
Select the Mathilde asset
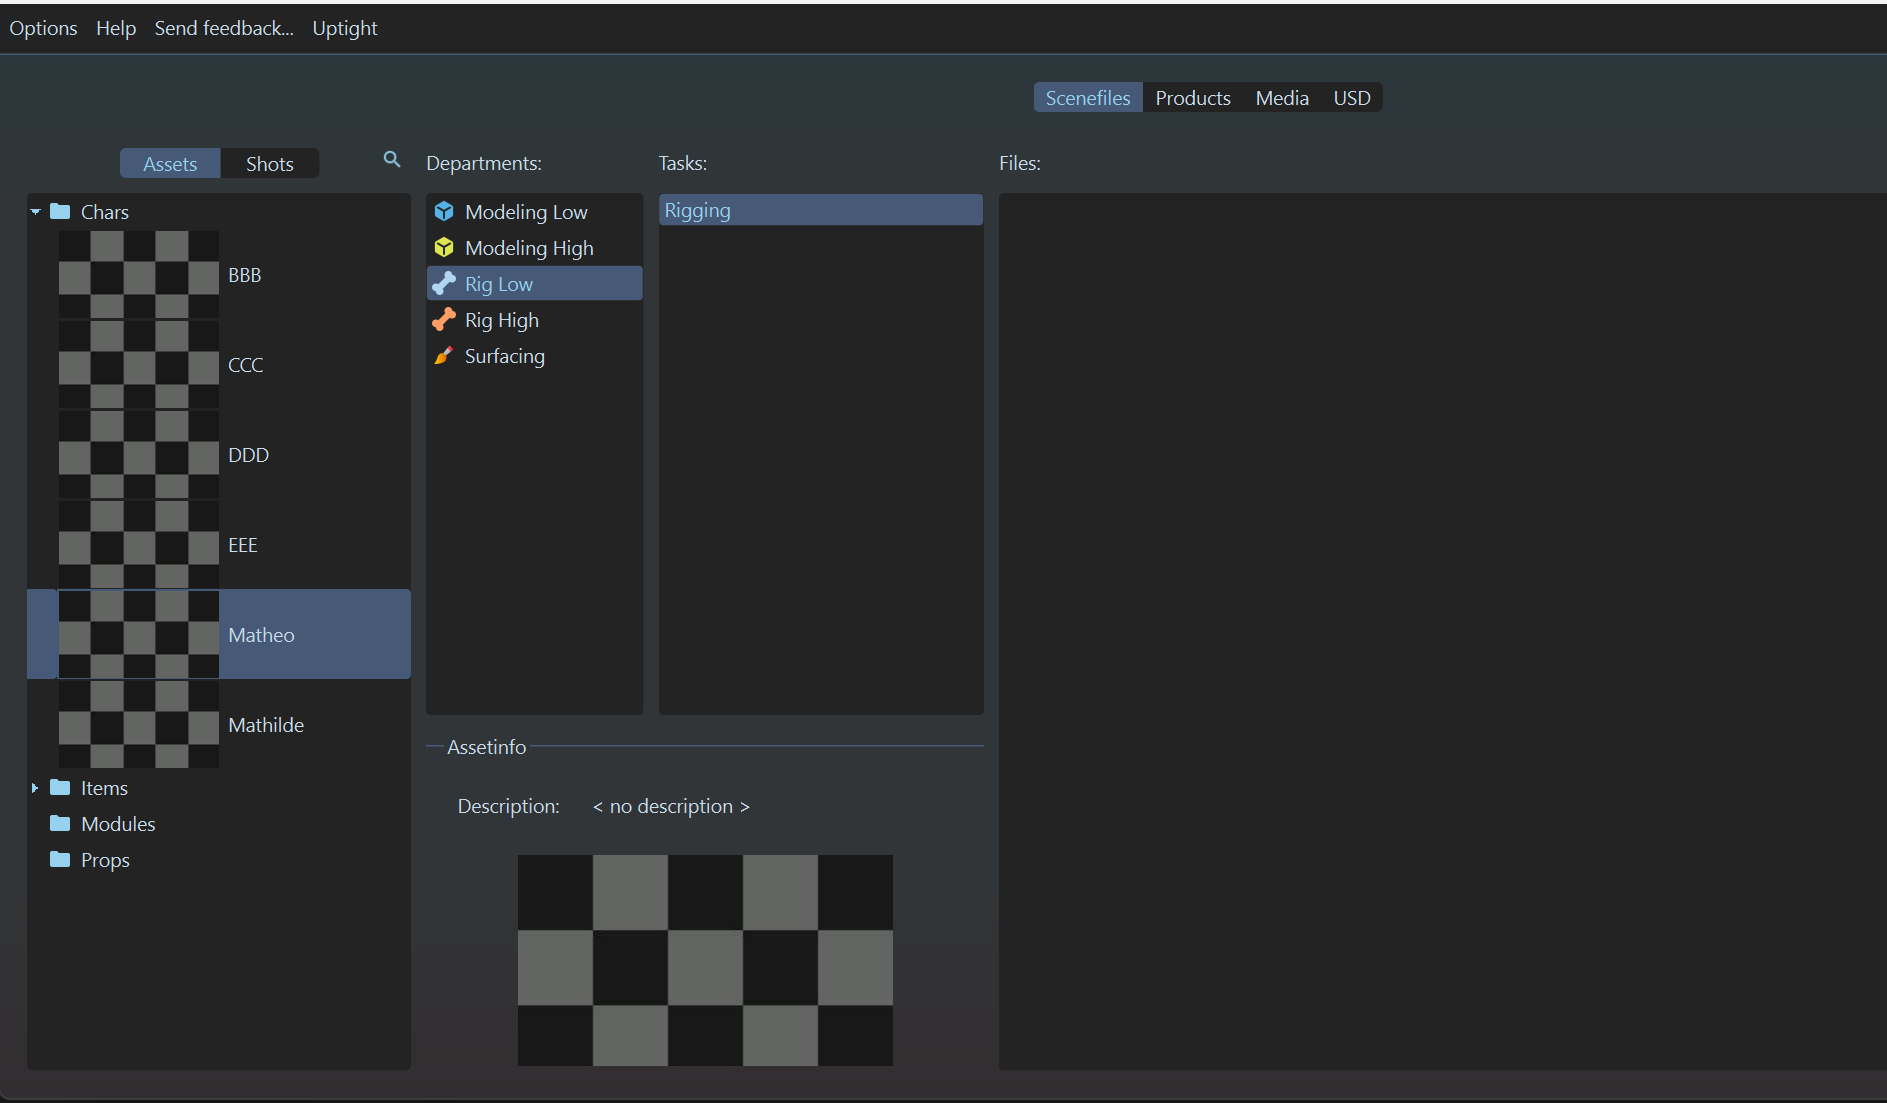[265, 725]
